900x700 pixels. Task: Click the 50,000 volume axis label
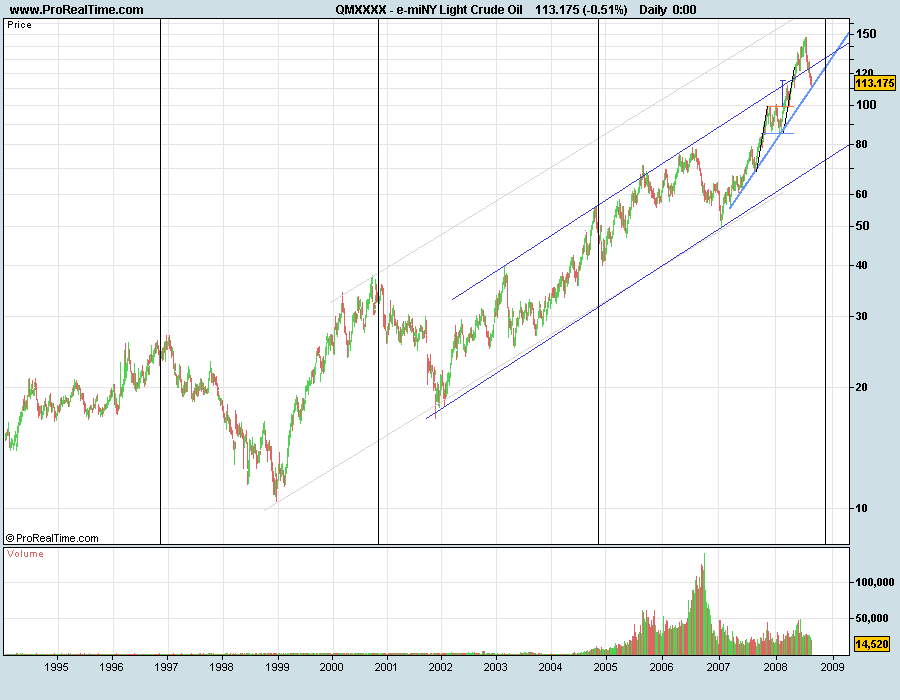[x=871, y=618]
